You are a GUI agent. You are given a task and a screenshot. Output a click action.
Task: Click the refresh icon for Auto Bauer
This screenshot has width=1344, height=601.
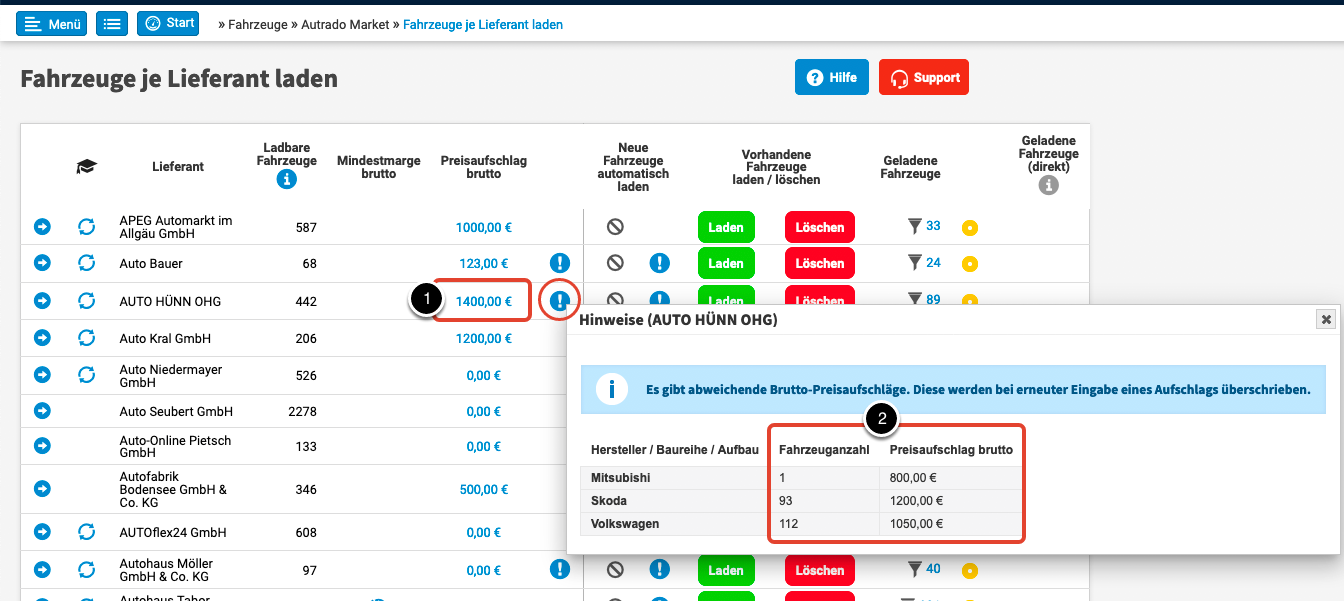pos(87,263)
